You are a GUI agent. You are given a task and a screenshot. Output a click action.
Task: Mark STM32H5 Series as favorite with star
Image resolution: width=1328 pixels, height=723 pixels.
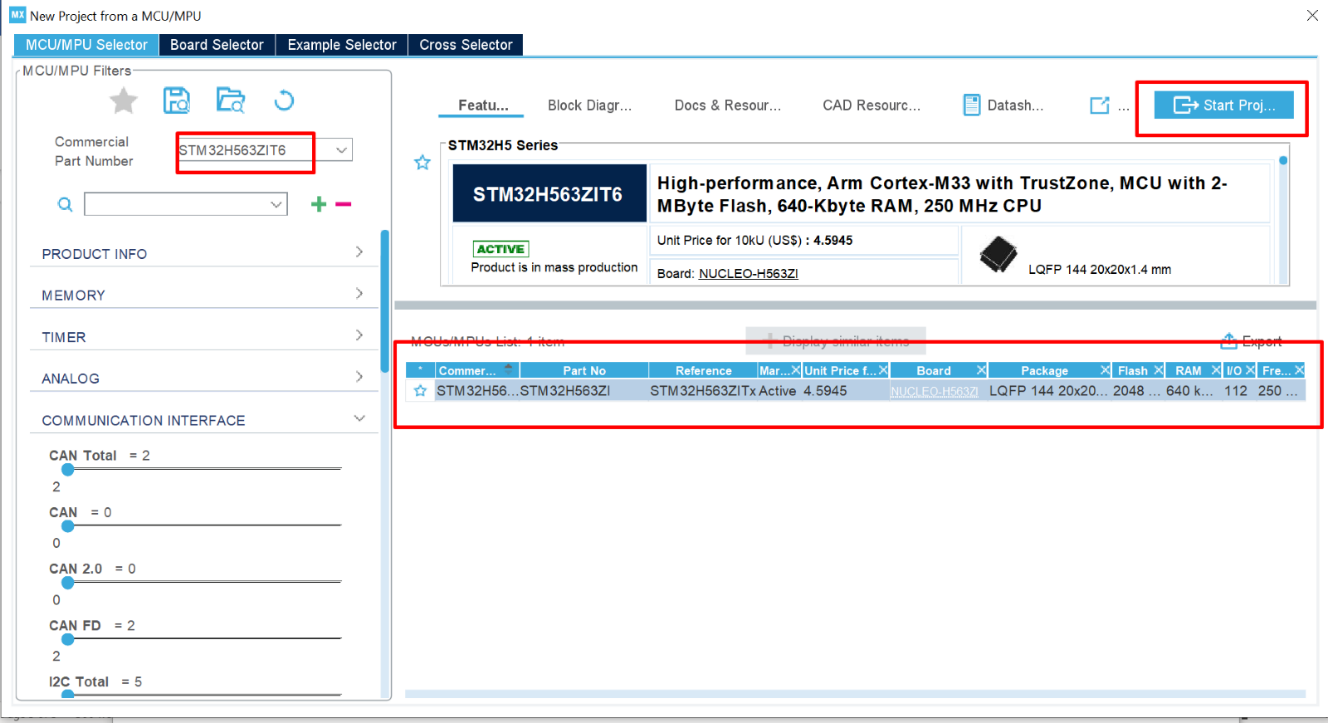[421, 162]
